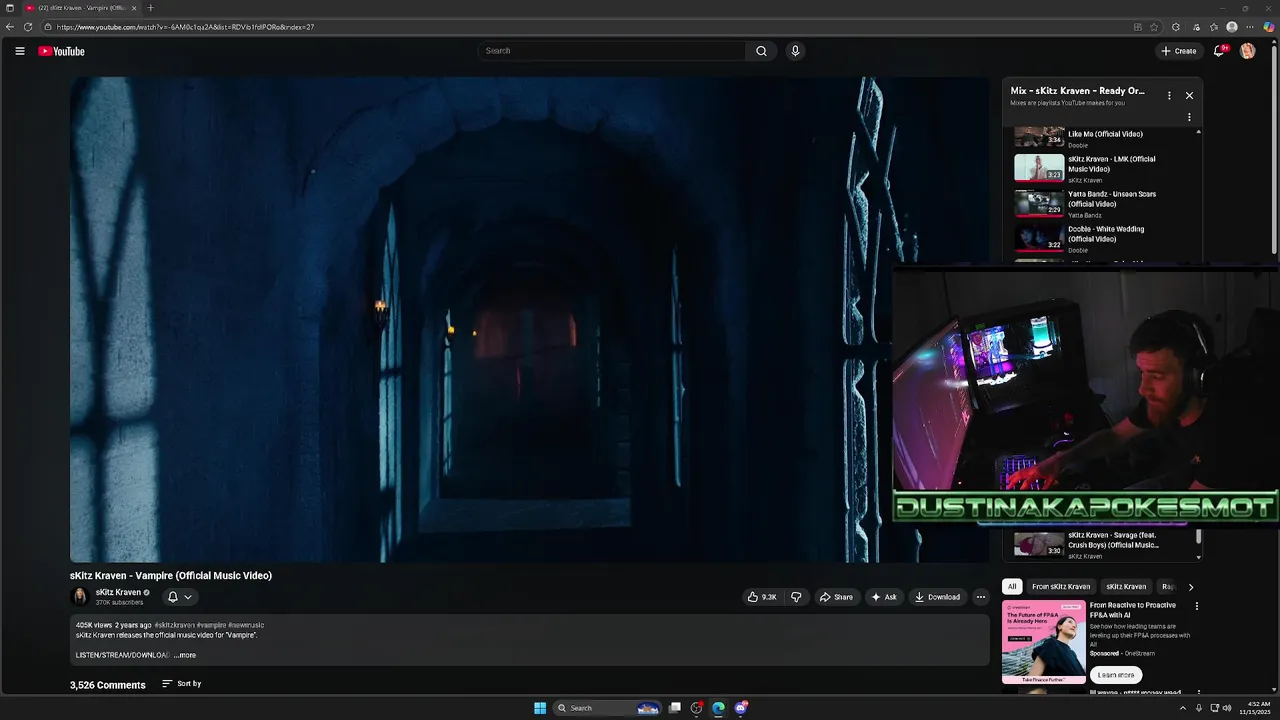This screenshot has height=720, width=1280.
Task: Reload the page with browser refresh icon
Action: tap(28, 27)
